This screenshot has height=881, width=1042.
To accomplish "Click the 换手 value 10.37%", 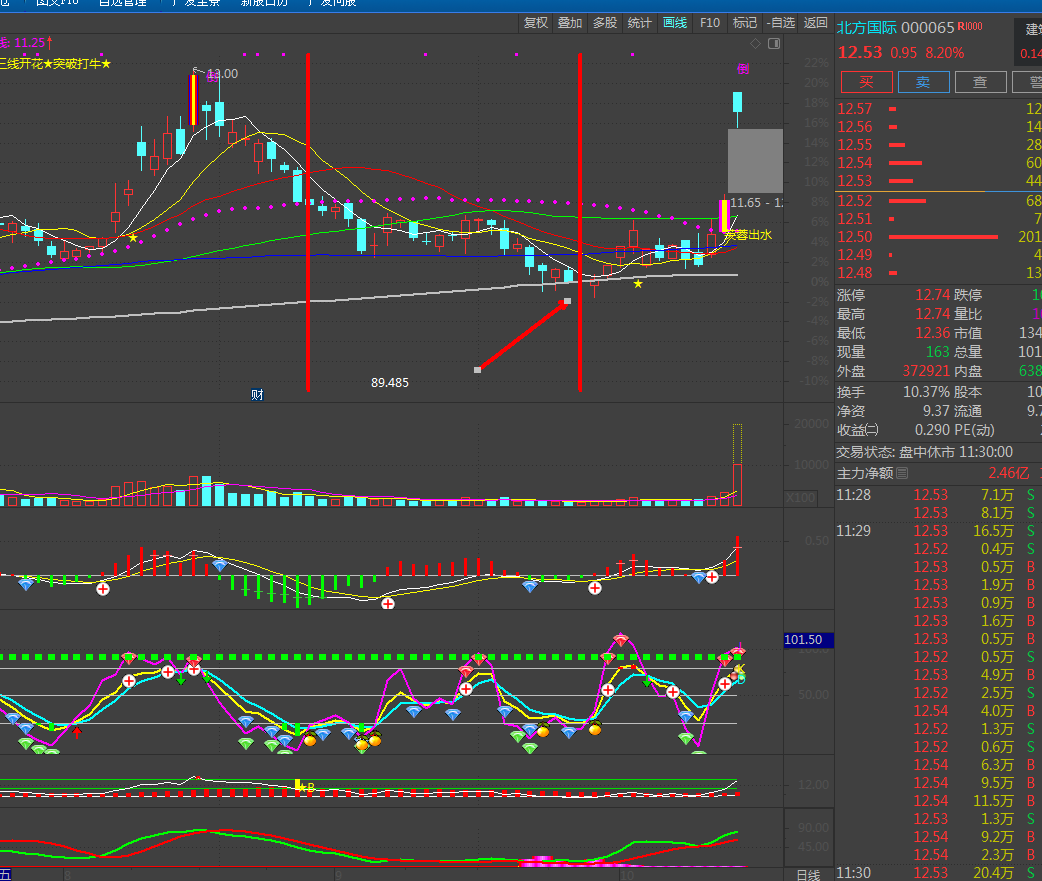I will (x=926, y=392).
